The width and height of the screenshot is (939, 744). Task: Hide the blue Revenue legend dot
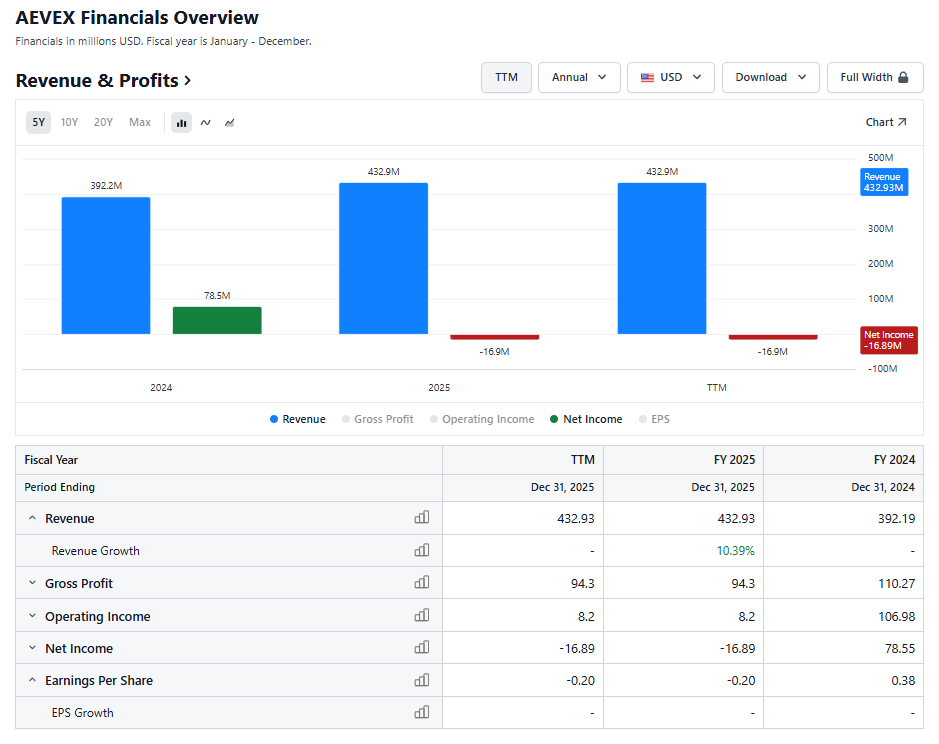(274, 419)
